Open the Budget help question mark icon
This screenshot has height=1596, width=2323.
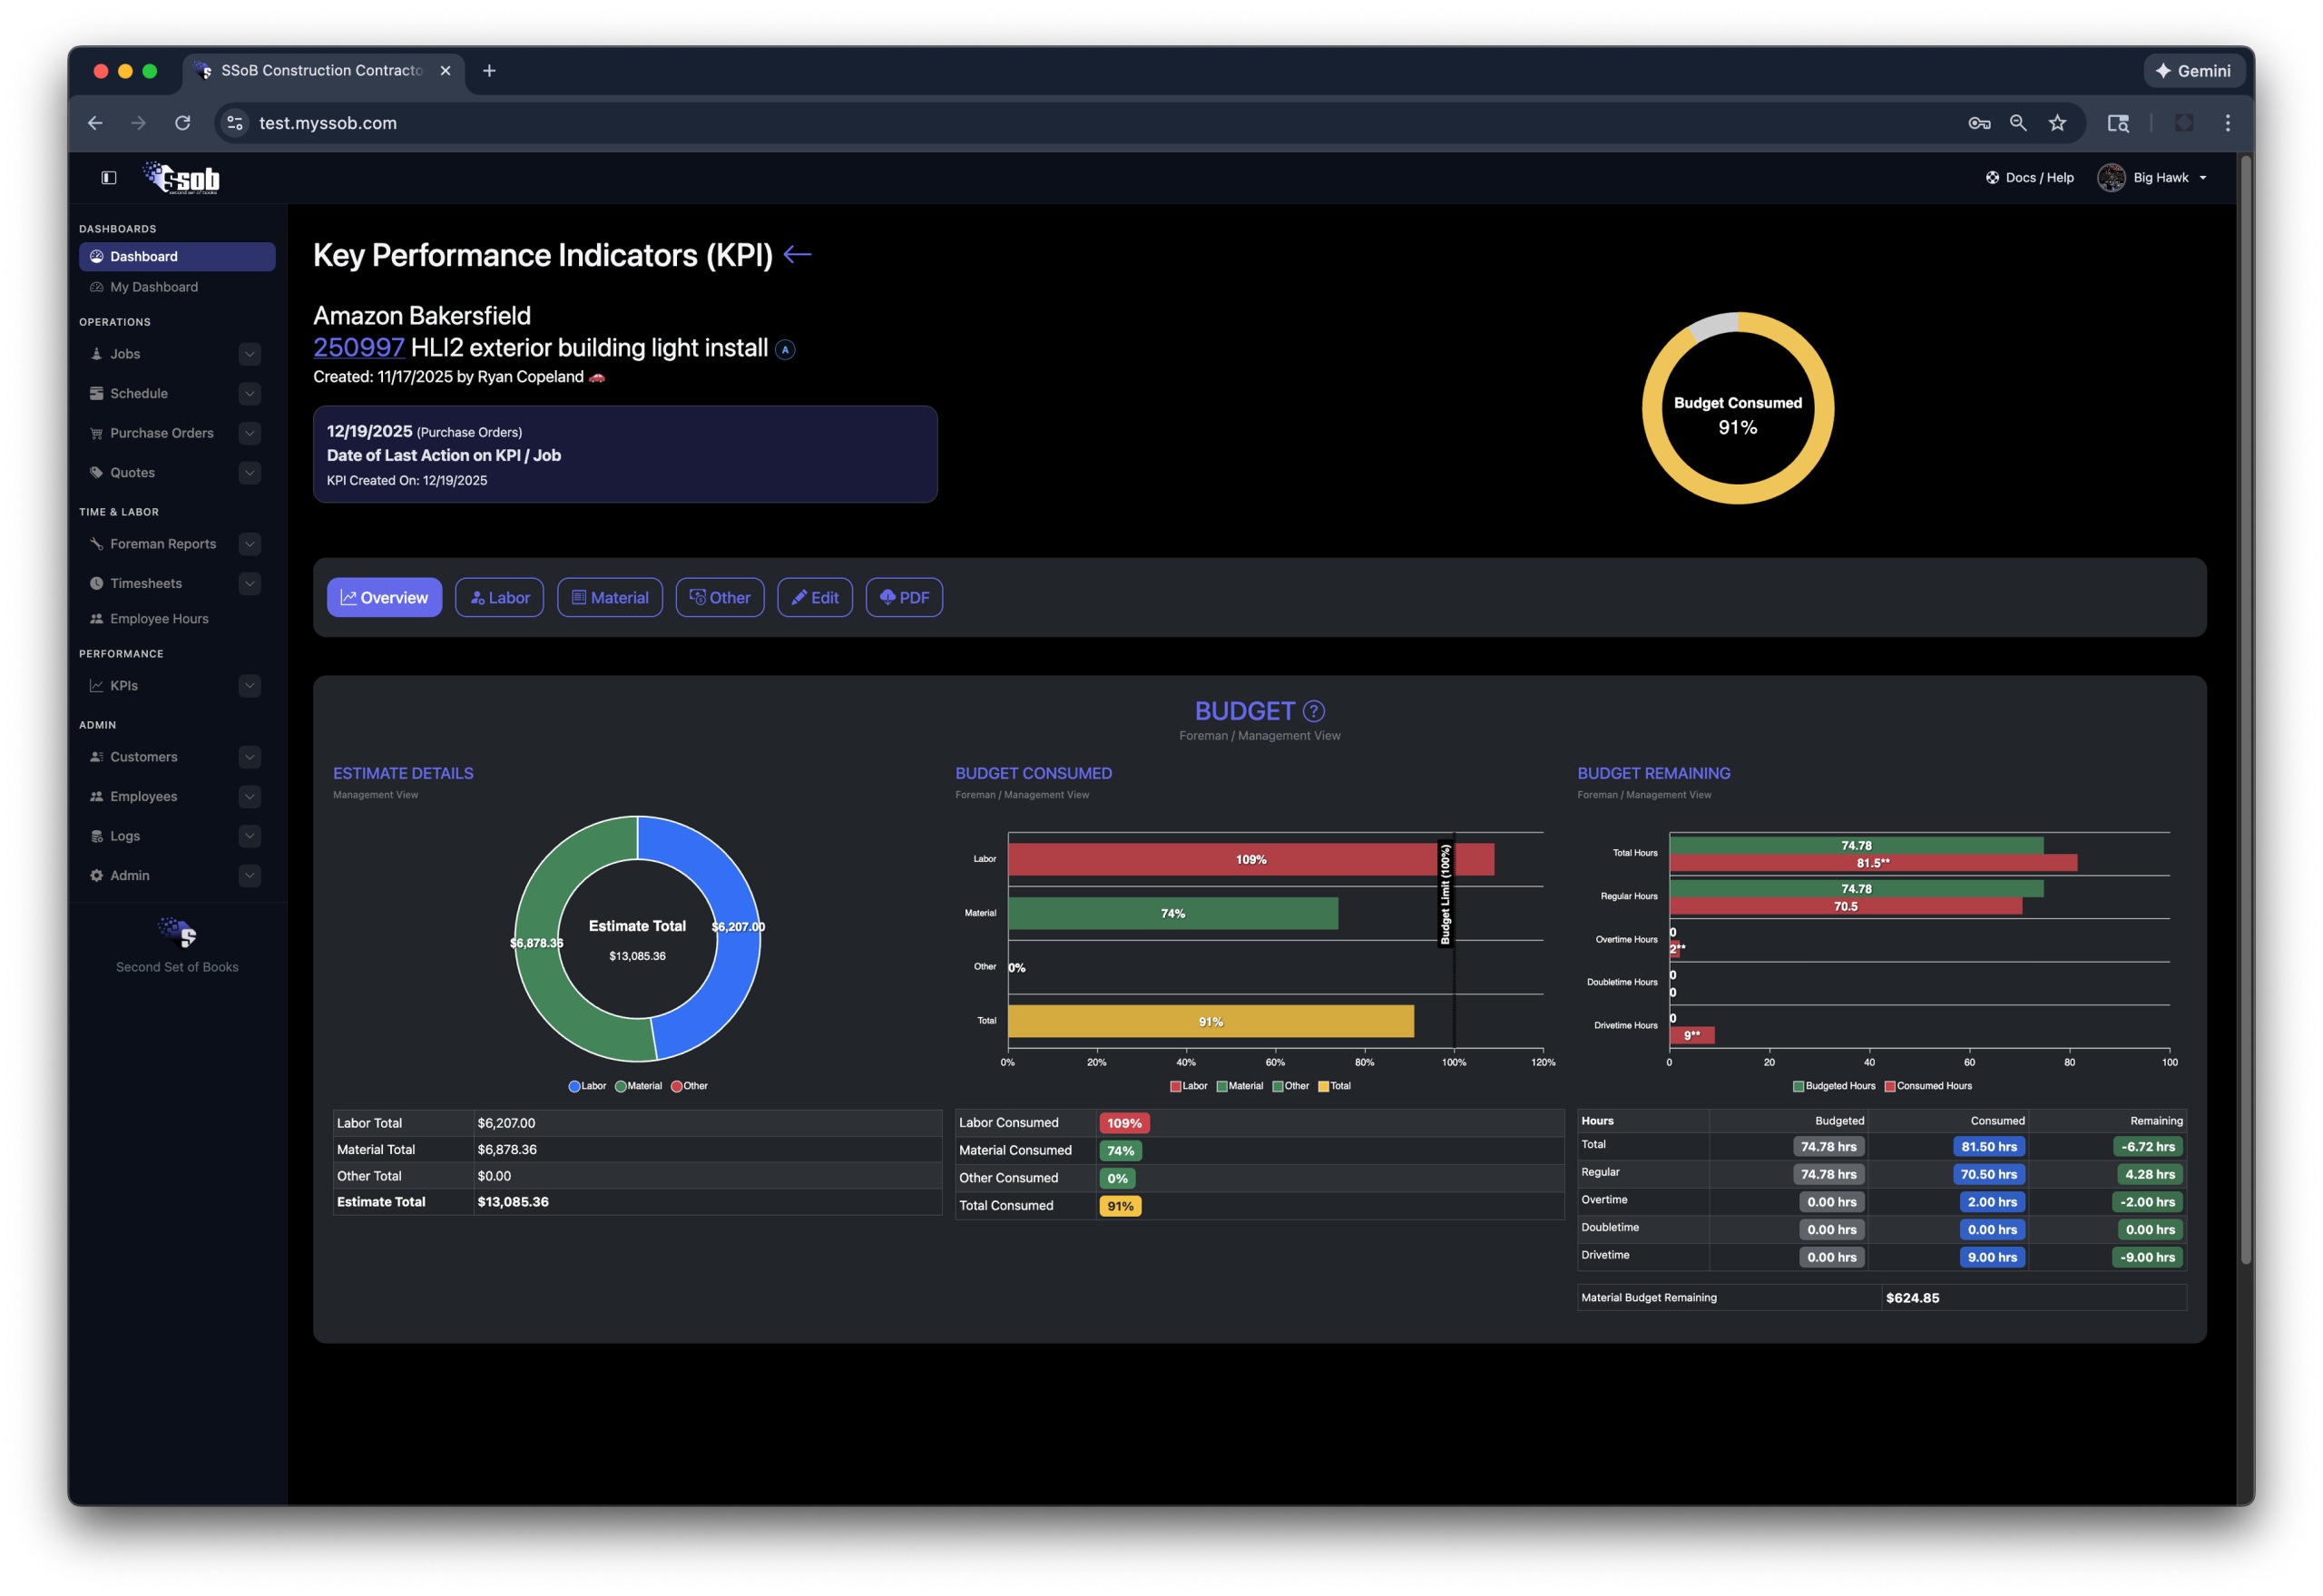point(1312,710)
